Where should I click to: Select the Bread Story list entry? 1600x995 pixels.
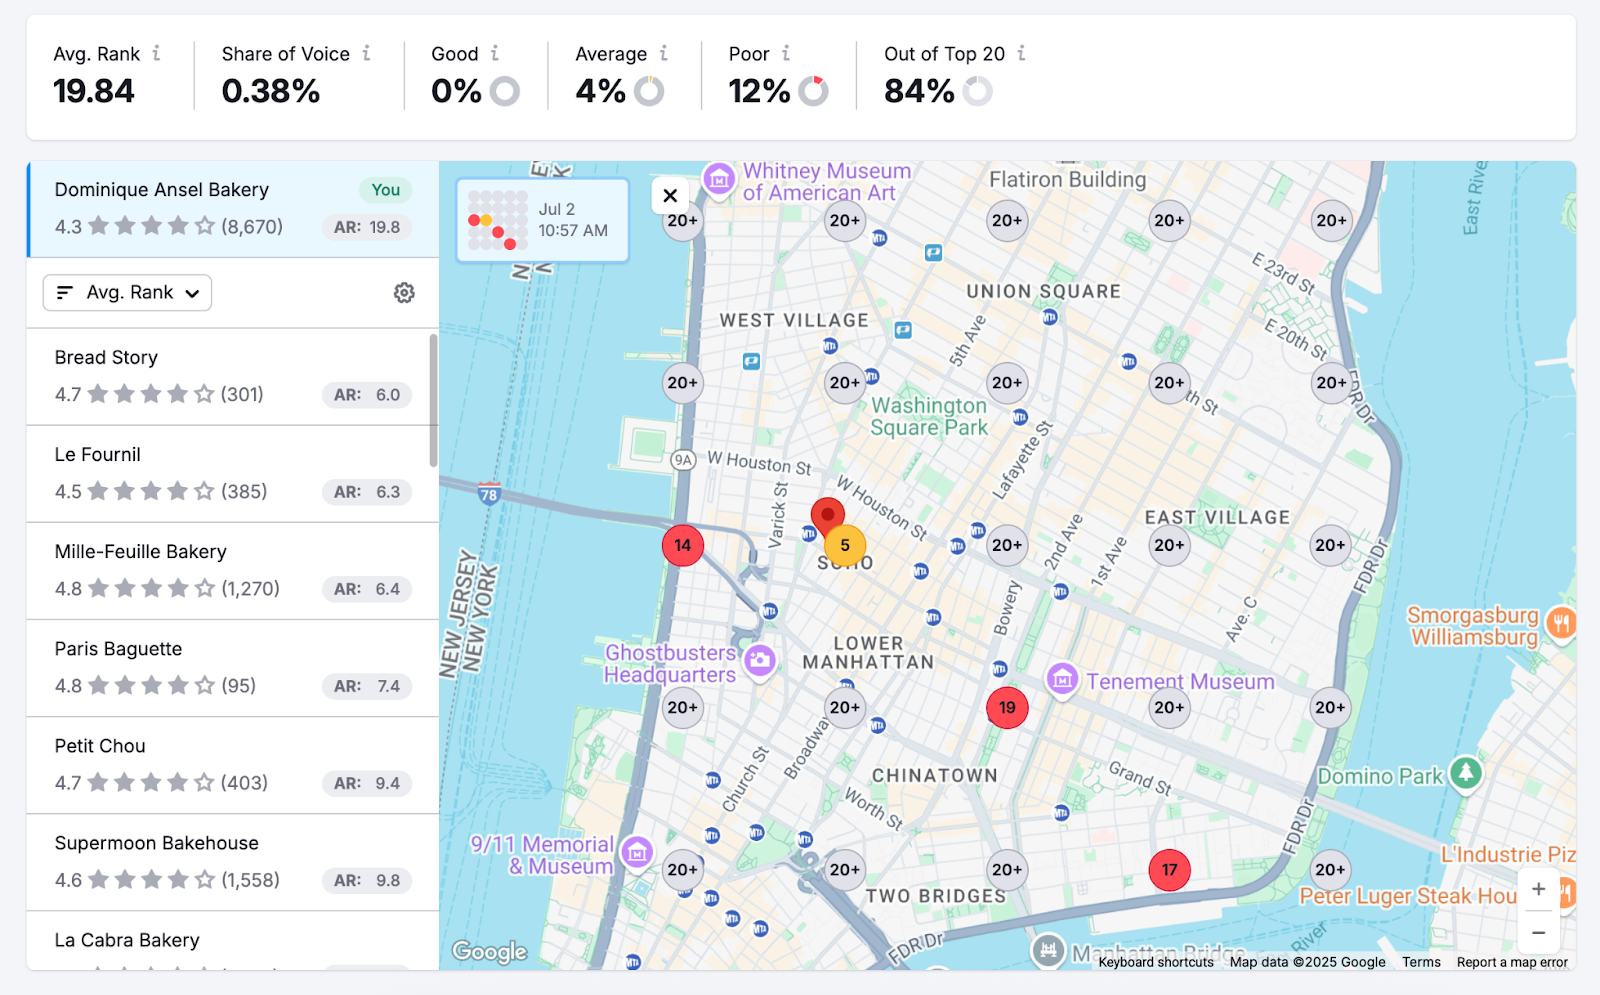[x=230, y=377]
